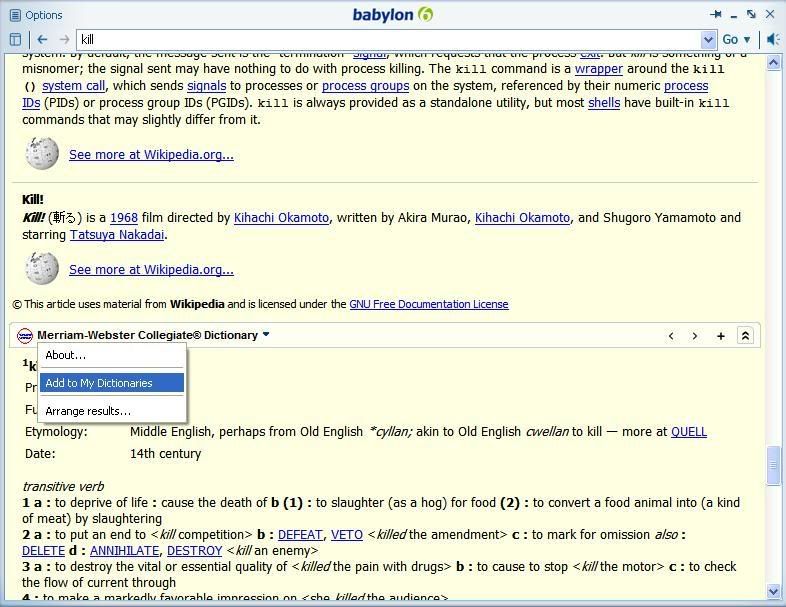Click the 14th century date text
The height and width of the screenshot is (607, 786).
(165, 454)
